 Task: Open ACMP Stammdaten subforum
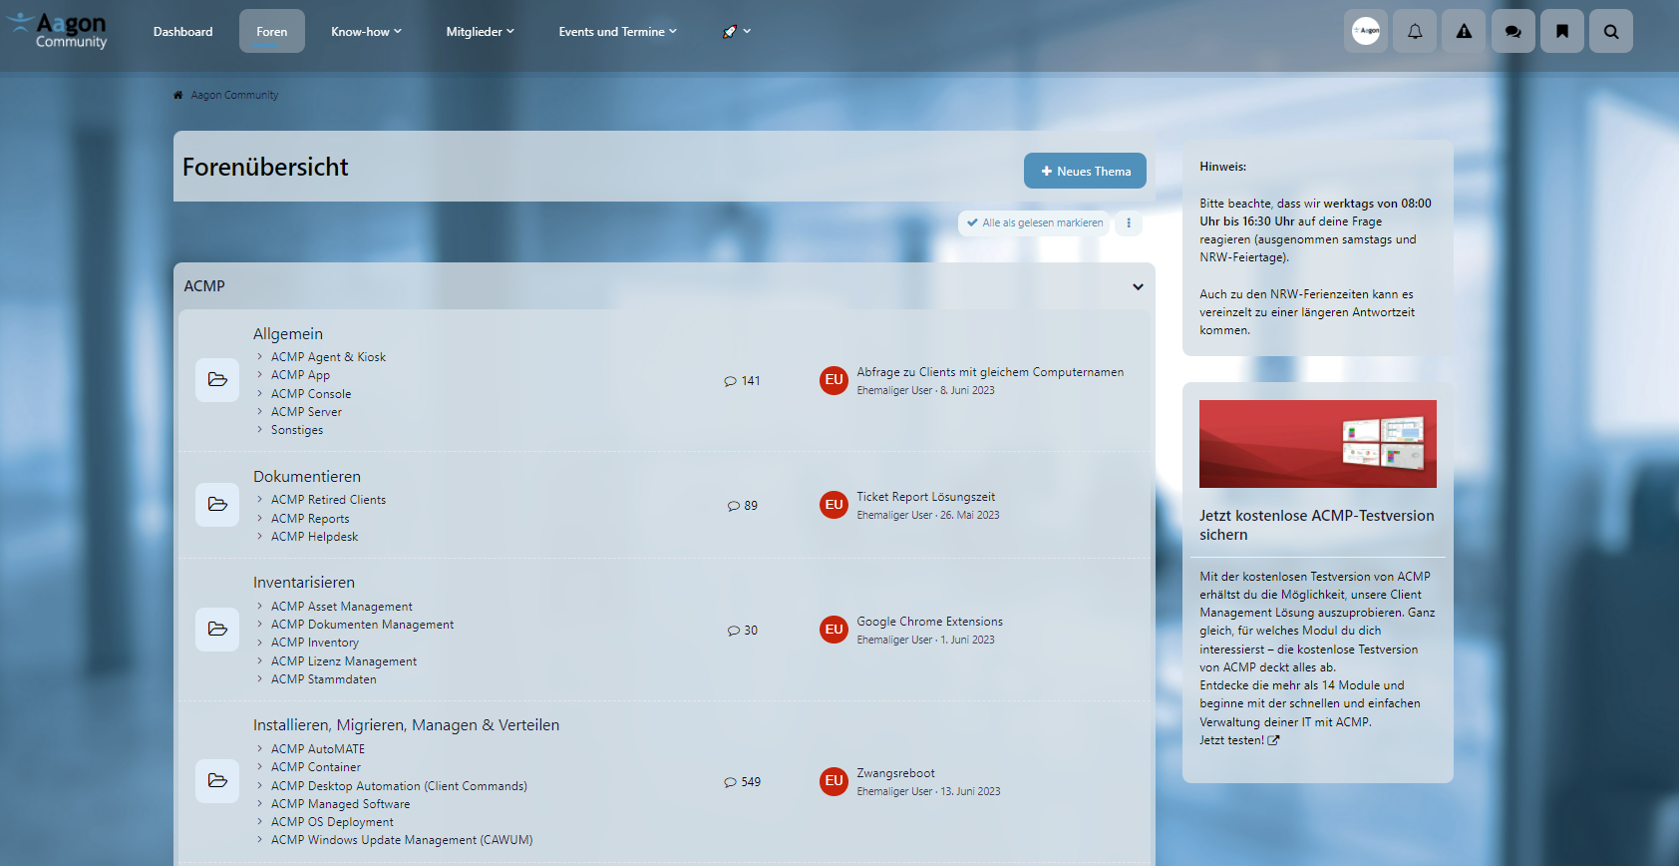(324, 680)
